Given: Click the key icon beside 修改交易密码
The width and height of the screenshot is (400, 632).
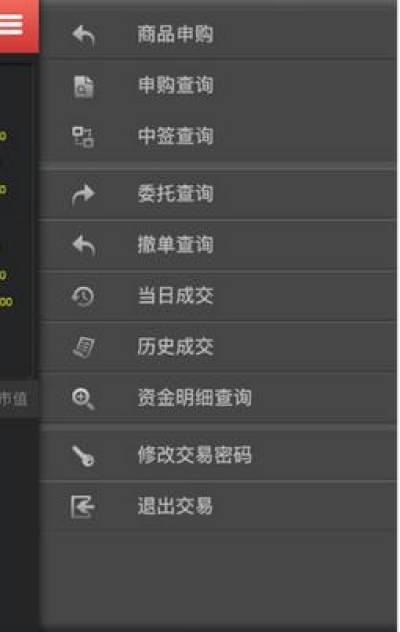Looking at the screenshot, I should pyautogui.click(x=83, y=456).
